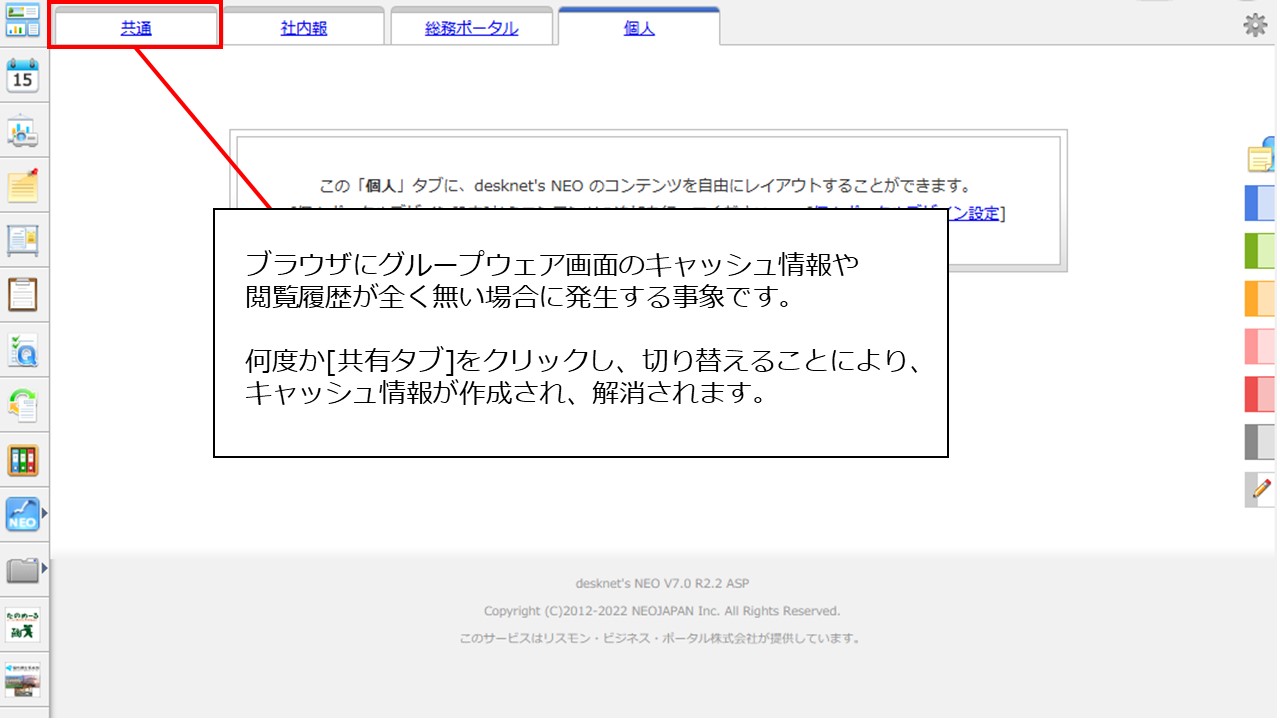Open the circular arrows workflow icon
This screenshot has height=720, width=1280.
click(22, 405)
